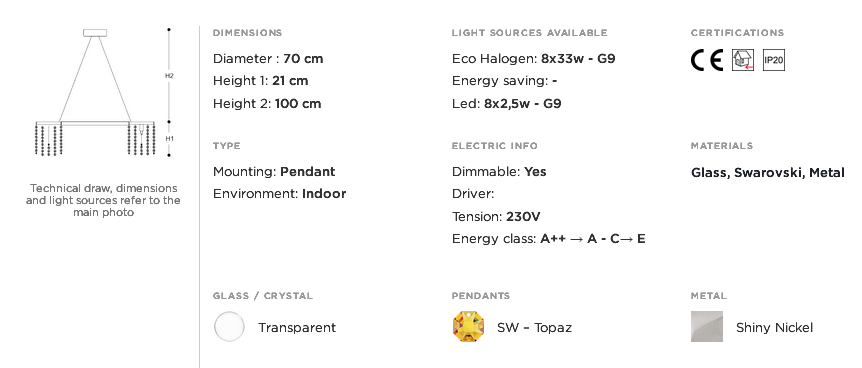Screen dimensions: 862x368
Task: Click the H2 height marker in drawing
Action: point(169,76)
